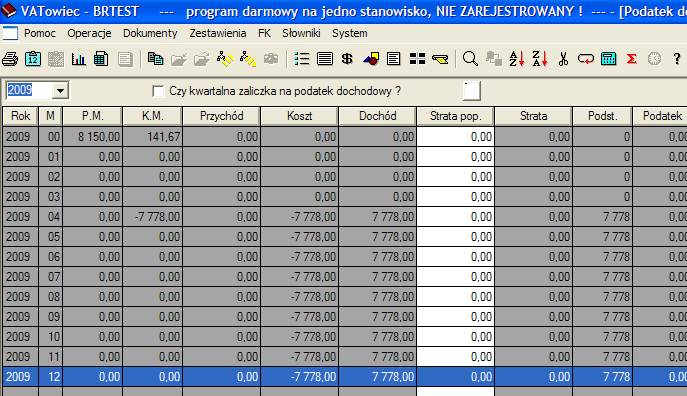The image size is (687, 396).
Task: Expand the 2009 year dropdown arrow
Action: coord(60,91)
